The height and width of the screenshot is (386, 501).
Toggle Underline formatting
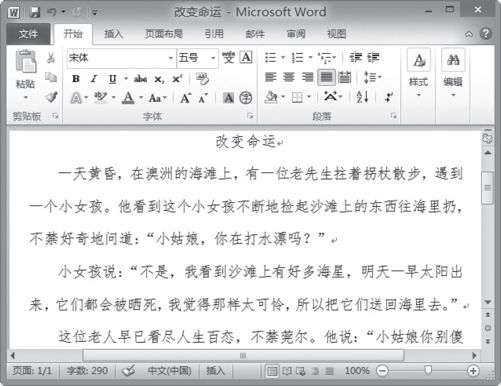pos(113,79)
